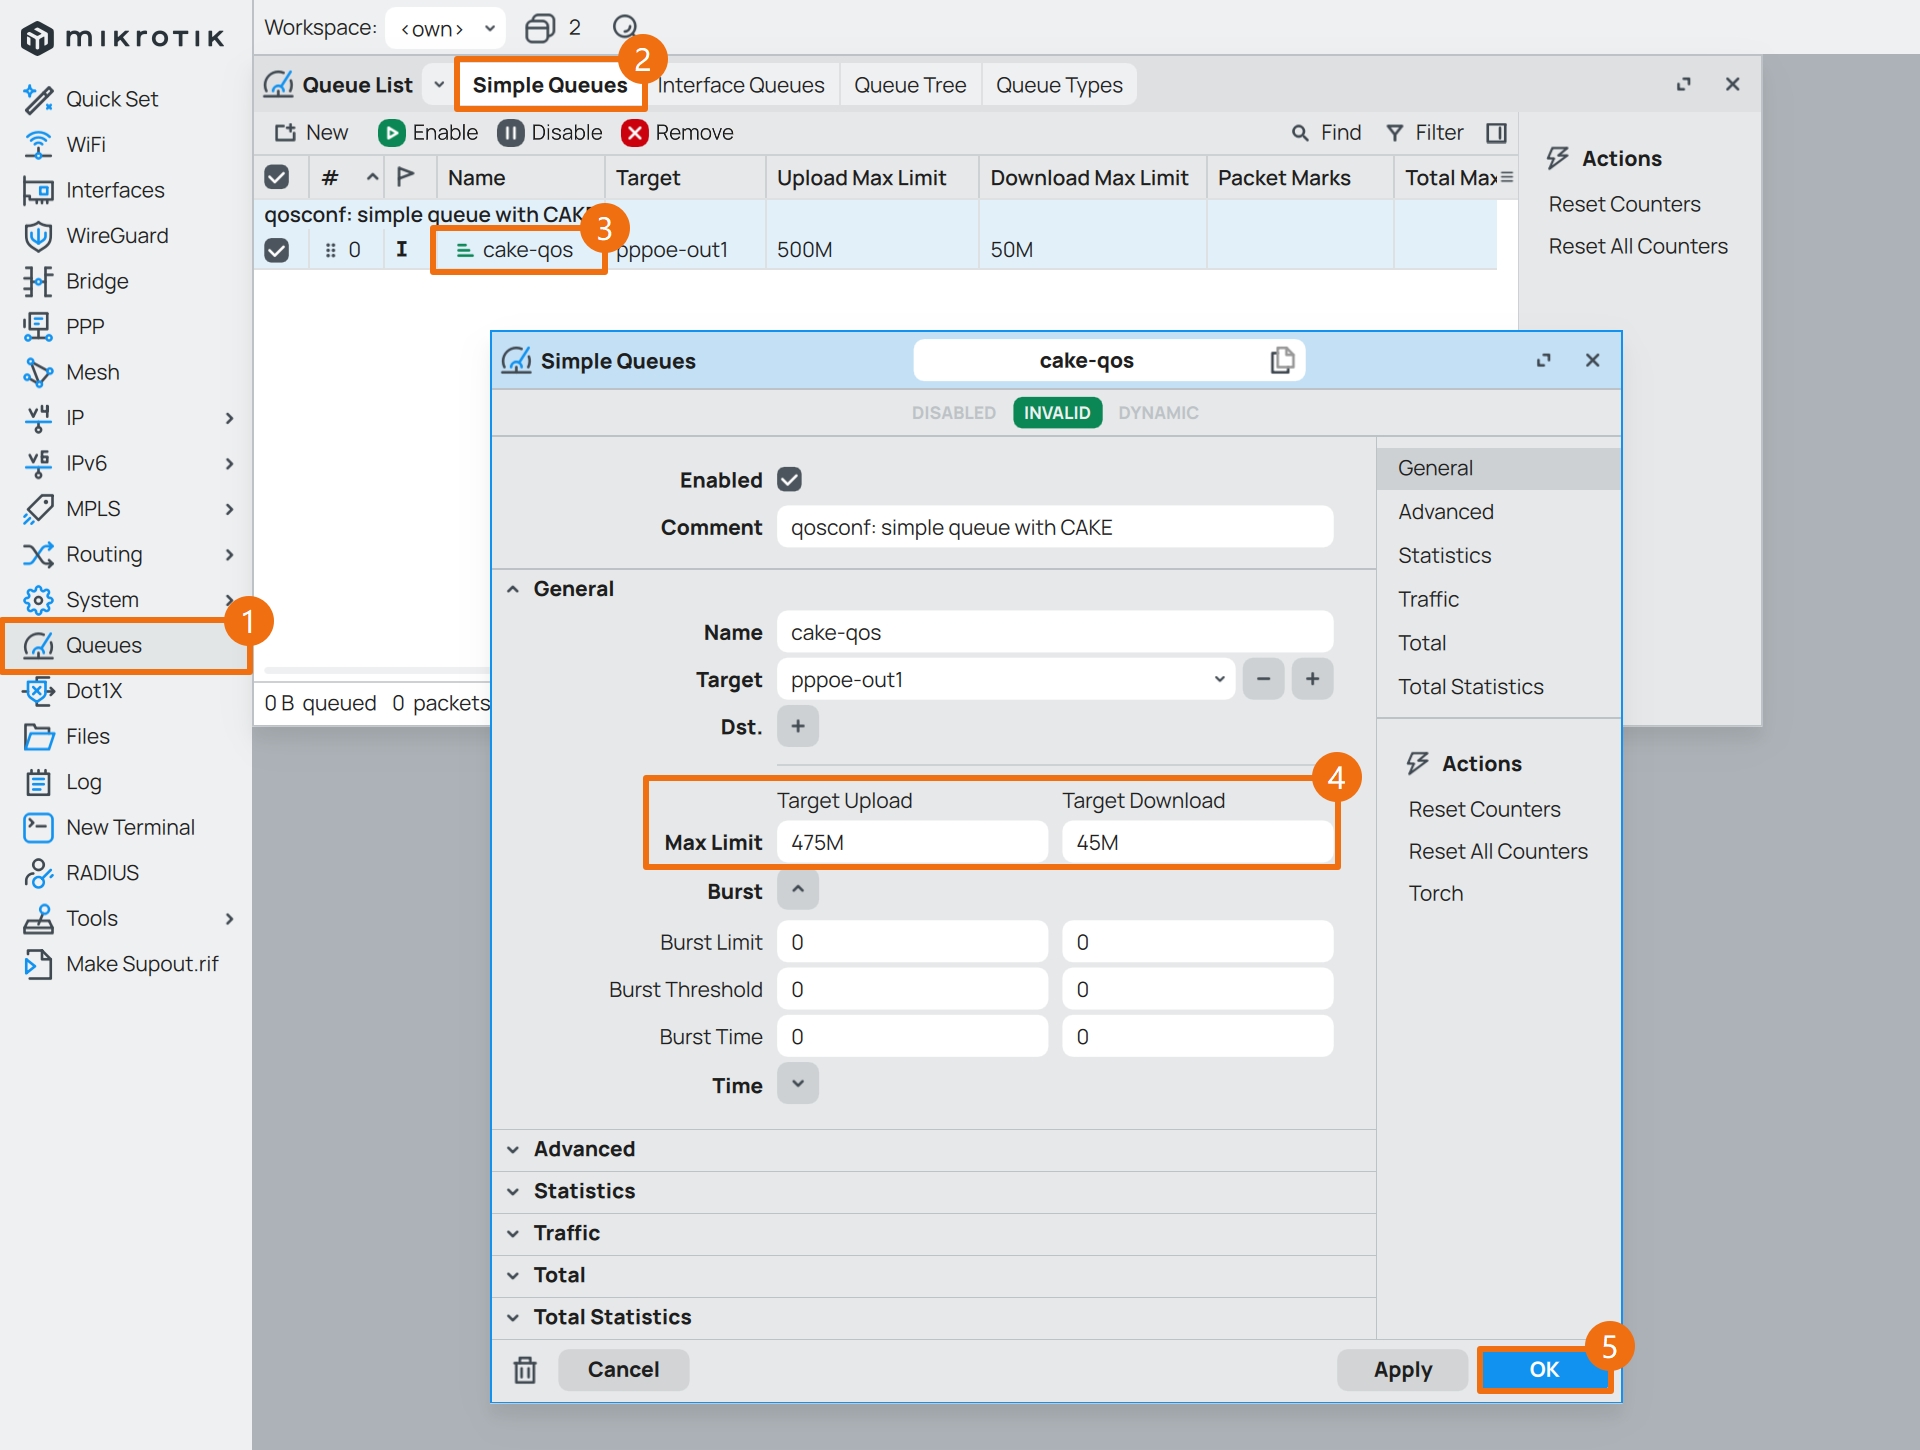Add a Dst. entry with plus button

tap(798, 726)
